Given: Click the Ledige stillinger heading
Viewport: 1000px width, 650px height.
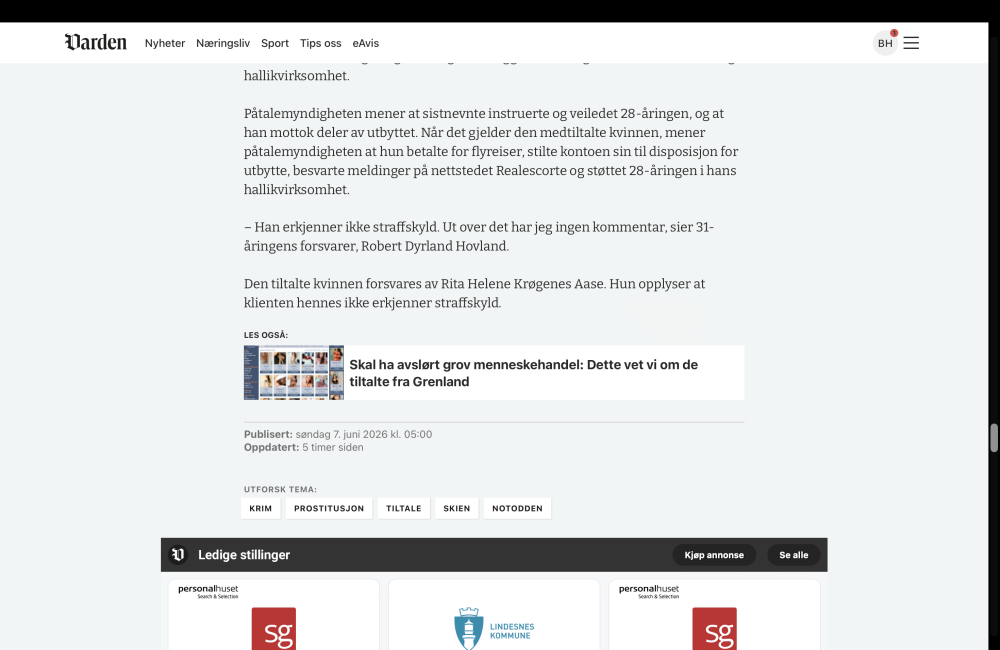Looking at the screenshot, I should 244,555.
